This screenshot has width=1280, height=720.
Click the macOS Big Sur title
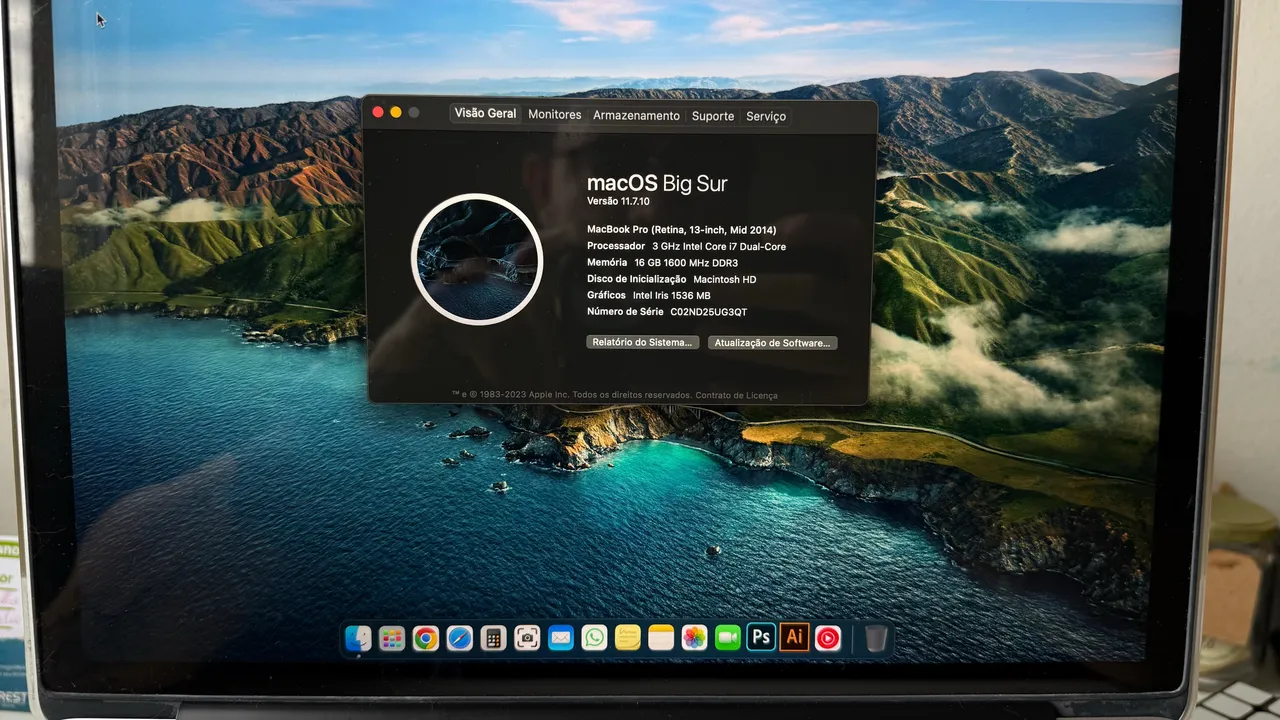(657, 183)
